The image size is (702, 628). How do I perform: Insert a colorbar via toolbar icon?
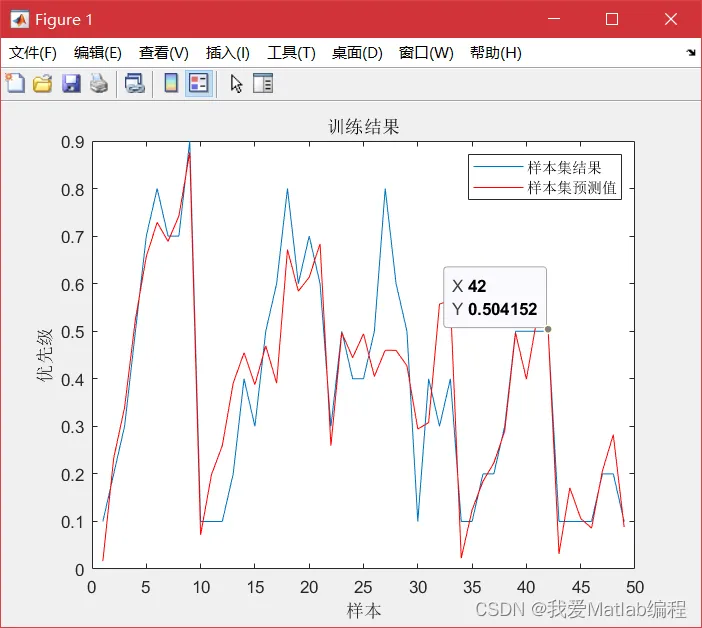pos(171,83)
